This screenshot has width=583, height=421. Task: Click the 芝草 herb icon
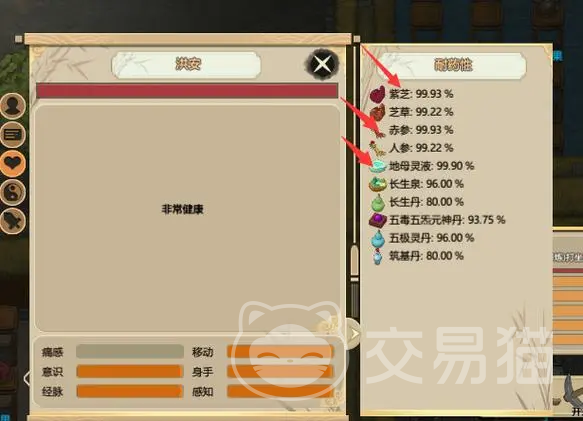click(x=378, y=112)
